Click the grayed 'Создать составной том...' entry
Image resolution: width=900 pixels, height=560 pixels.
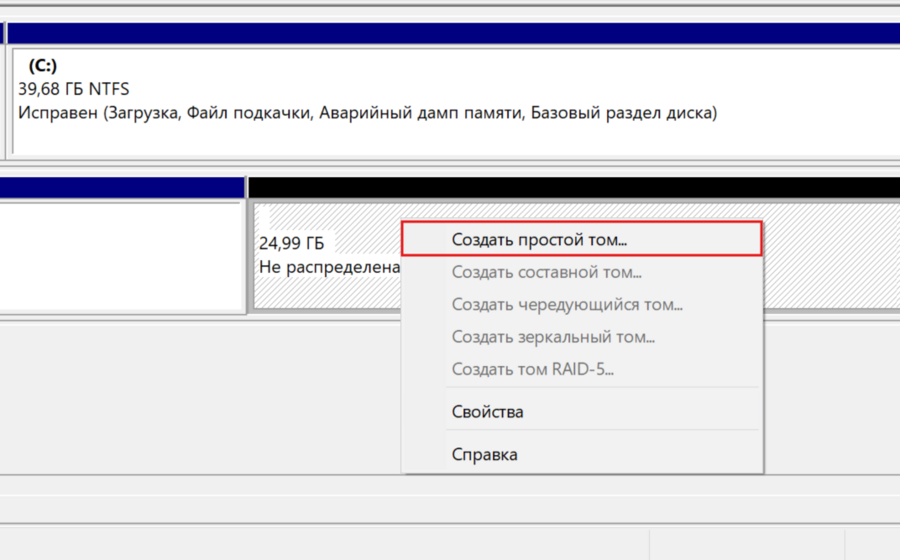pos(546,272)
